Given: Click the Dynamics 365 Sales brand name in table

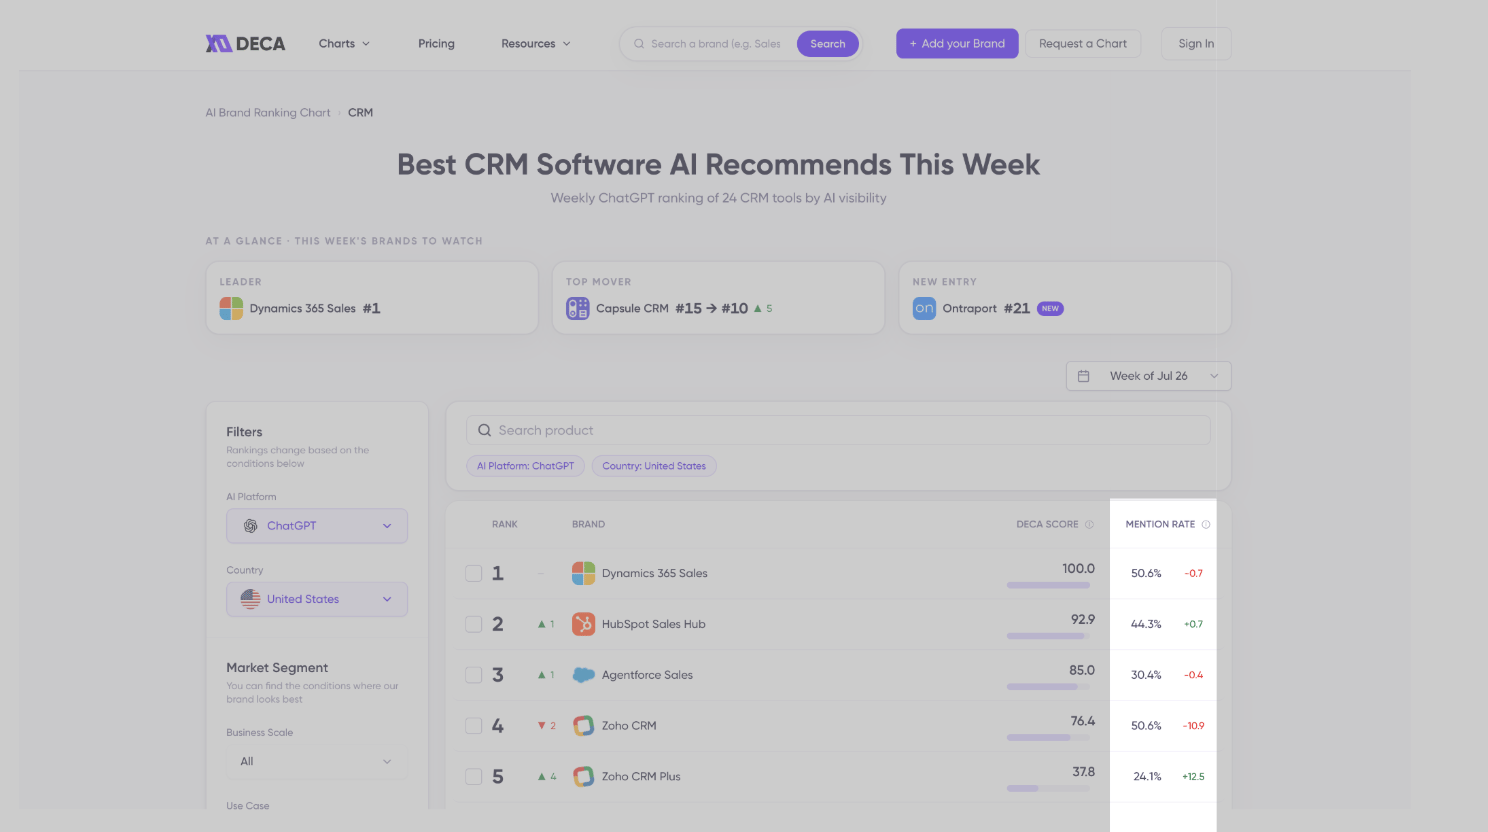Looking at the screenshot, I should (x=654, y=574).
